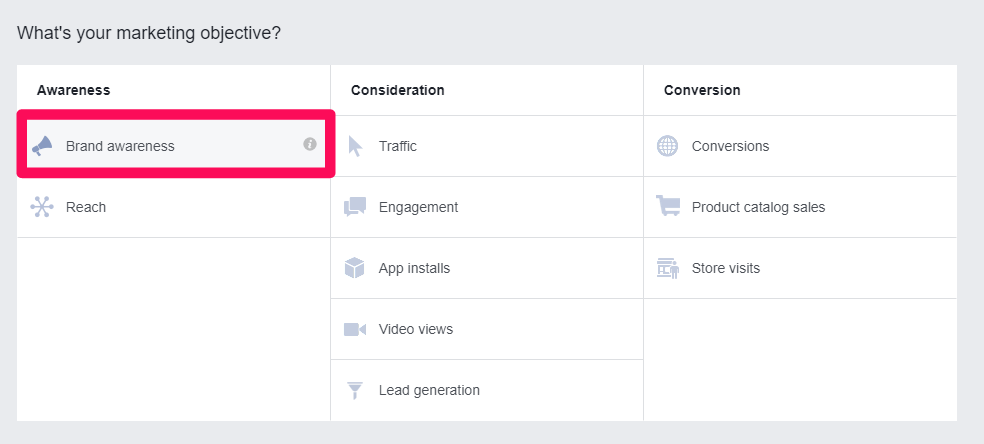Click the Reach network node icon
Screen dimensions: 984x444
coord(42,207)
